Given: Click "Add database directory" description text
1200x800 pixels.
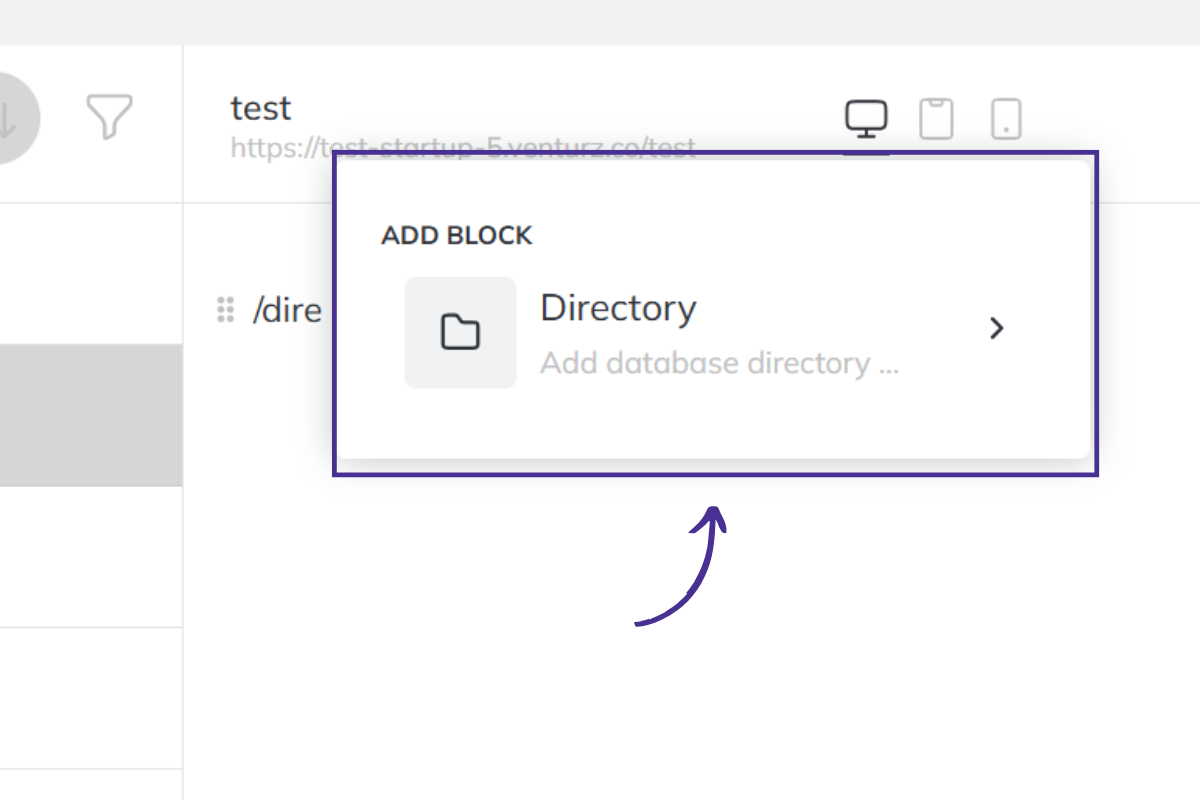Looking at the screenshot, I should tap(718, 363).
